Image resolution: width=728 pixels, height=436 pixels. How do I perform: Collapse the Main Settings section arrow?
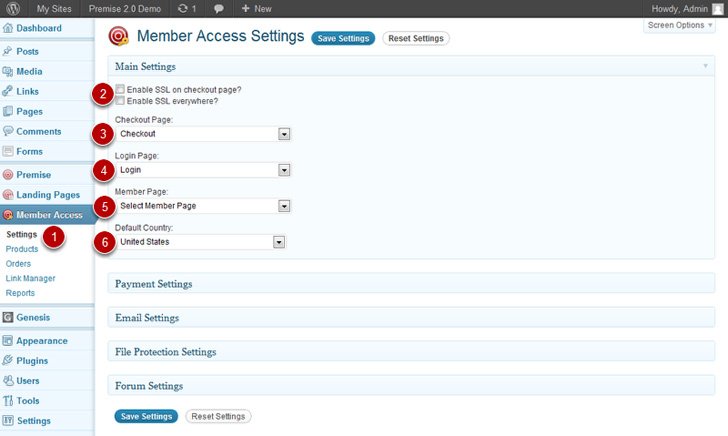pos(705,66)
